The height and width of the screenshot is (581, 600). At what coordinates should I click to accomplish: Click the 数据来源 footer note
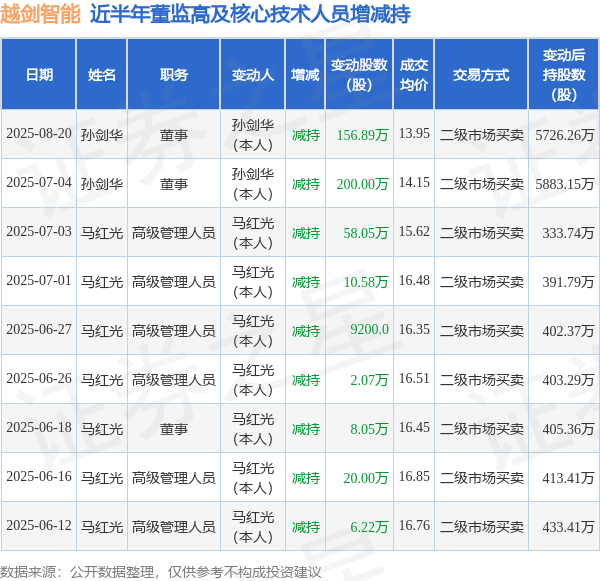[161, 572]
